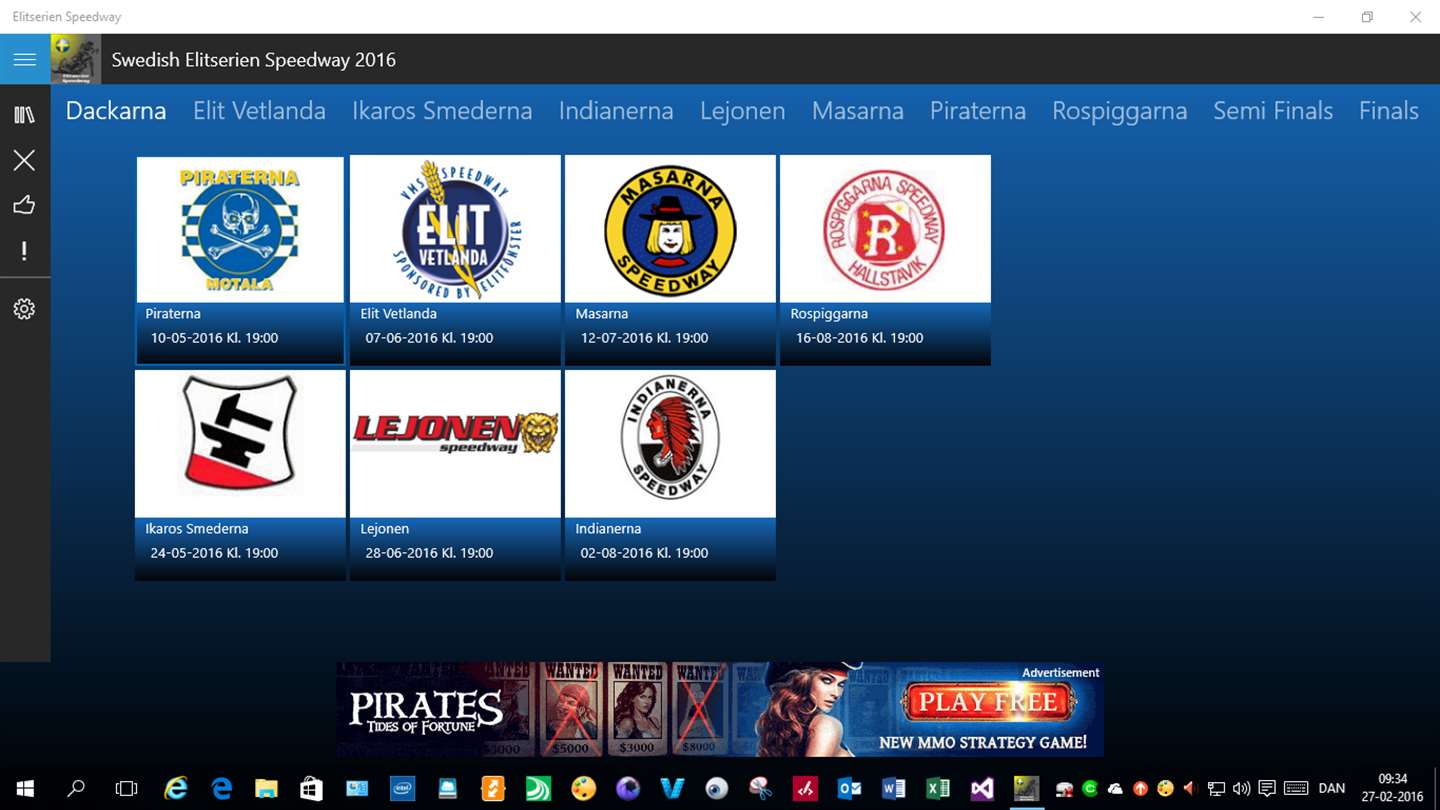Click the Piraterna team name label
This screenshot has width=1440, height=810.
(x=173, y=314)
